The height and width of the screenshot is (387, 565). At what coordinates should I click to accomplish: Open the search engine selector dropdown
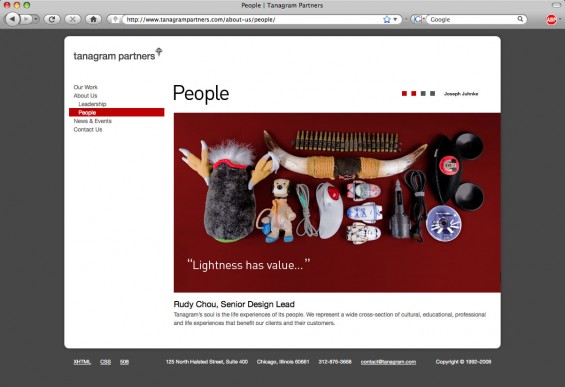point(419,19)
